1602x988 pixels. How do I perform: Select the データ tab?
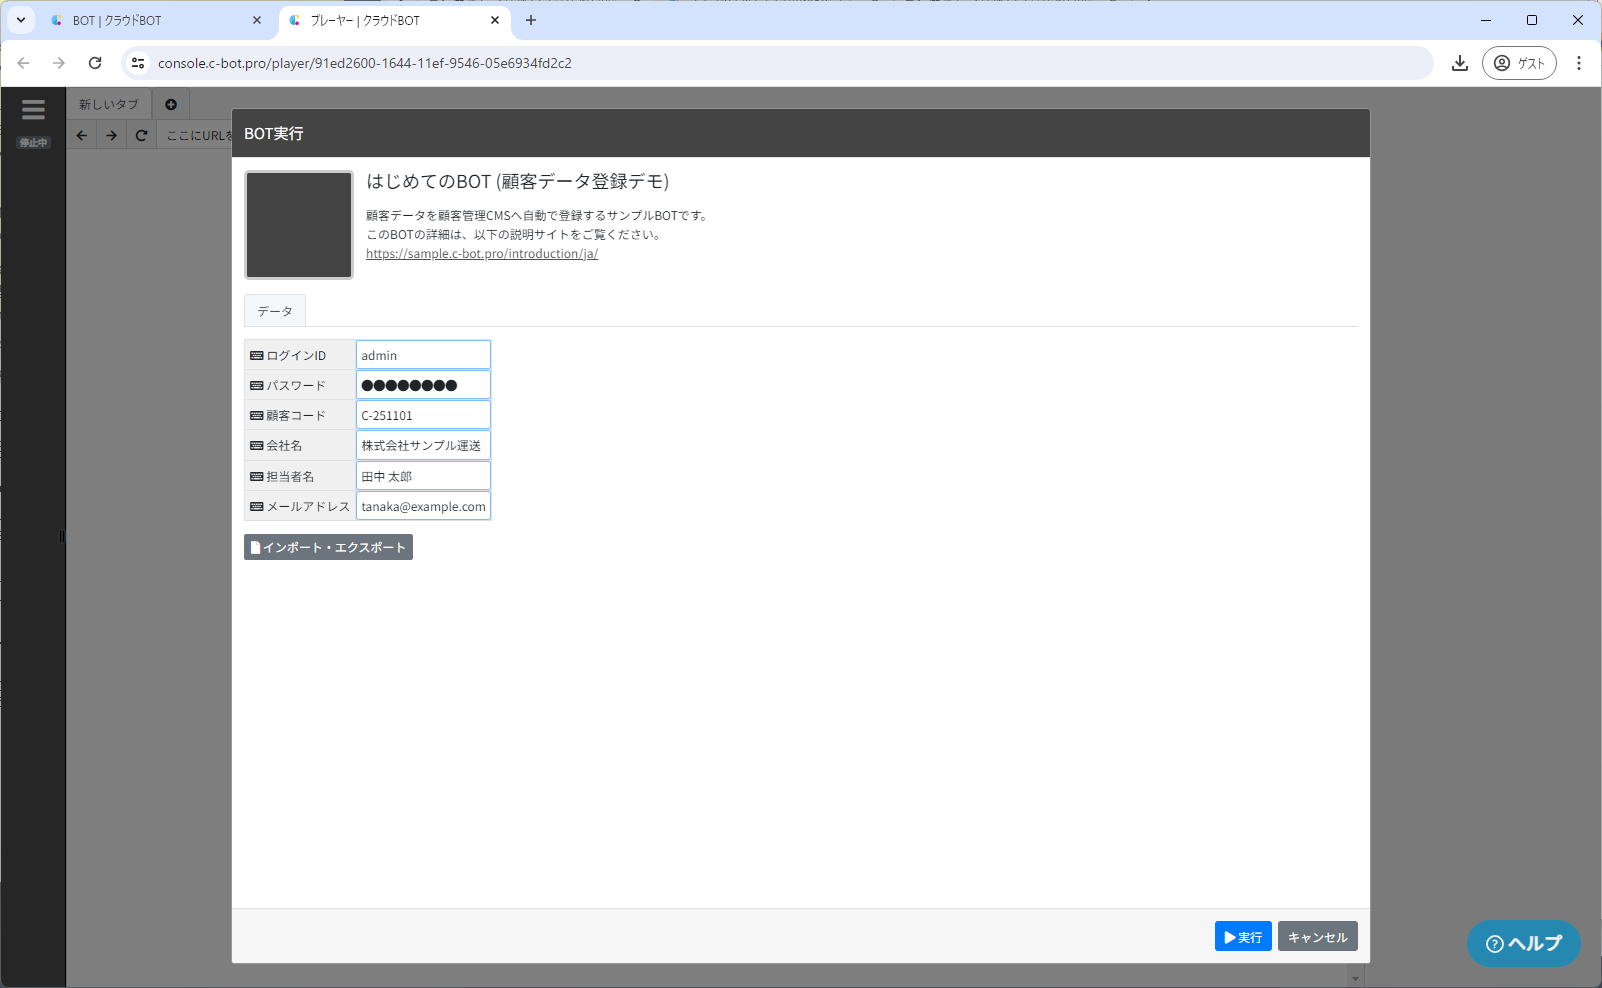pyautogui.click(x=275, y=311)
